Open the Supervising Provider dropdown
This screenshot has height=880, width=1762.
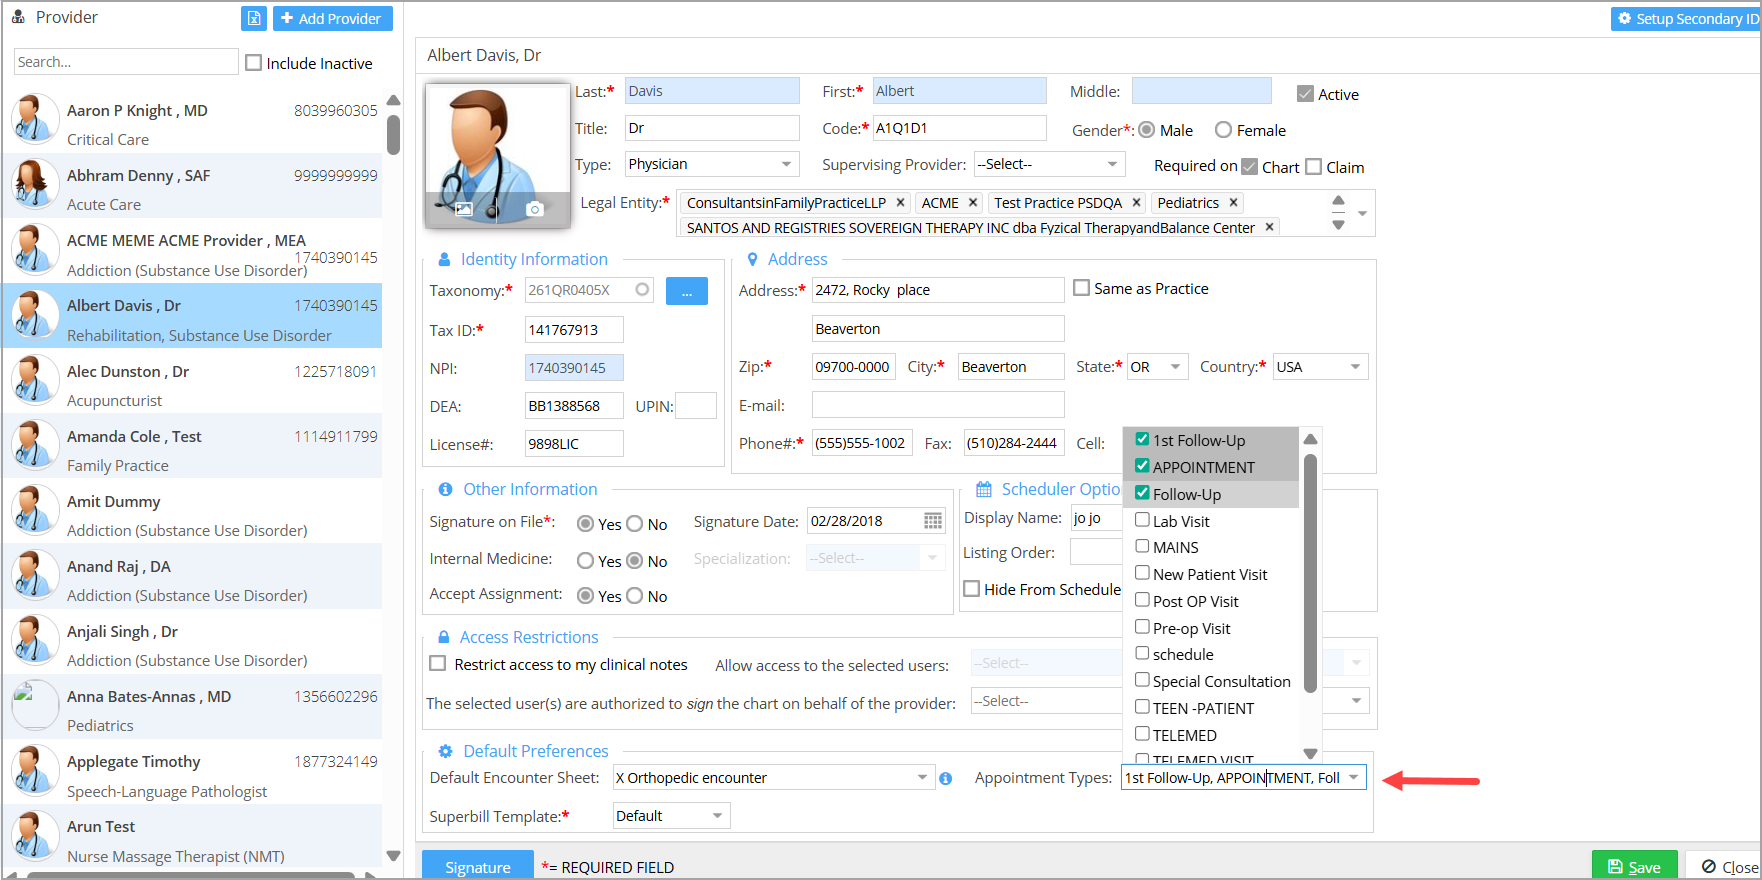(1112, 164)
